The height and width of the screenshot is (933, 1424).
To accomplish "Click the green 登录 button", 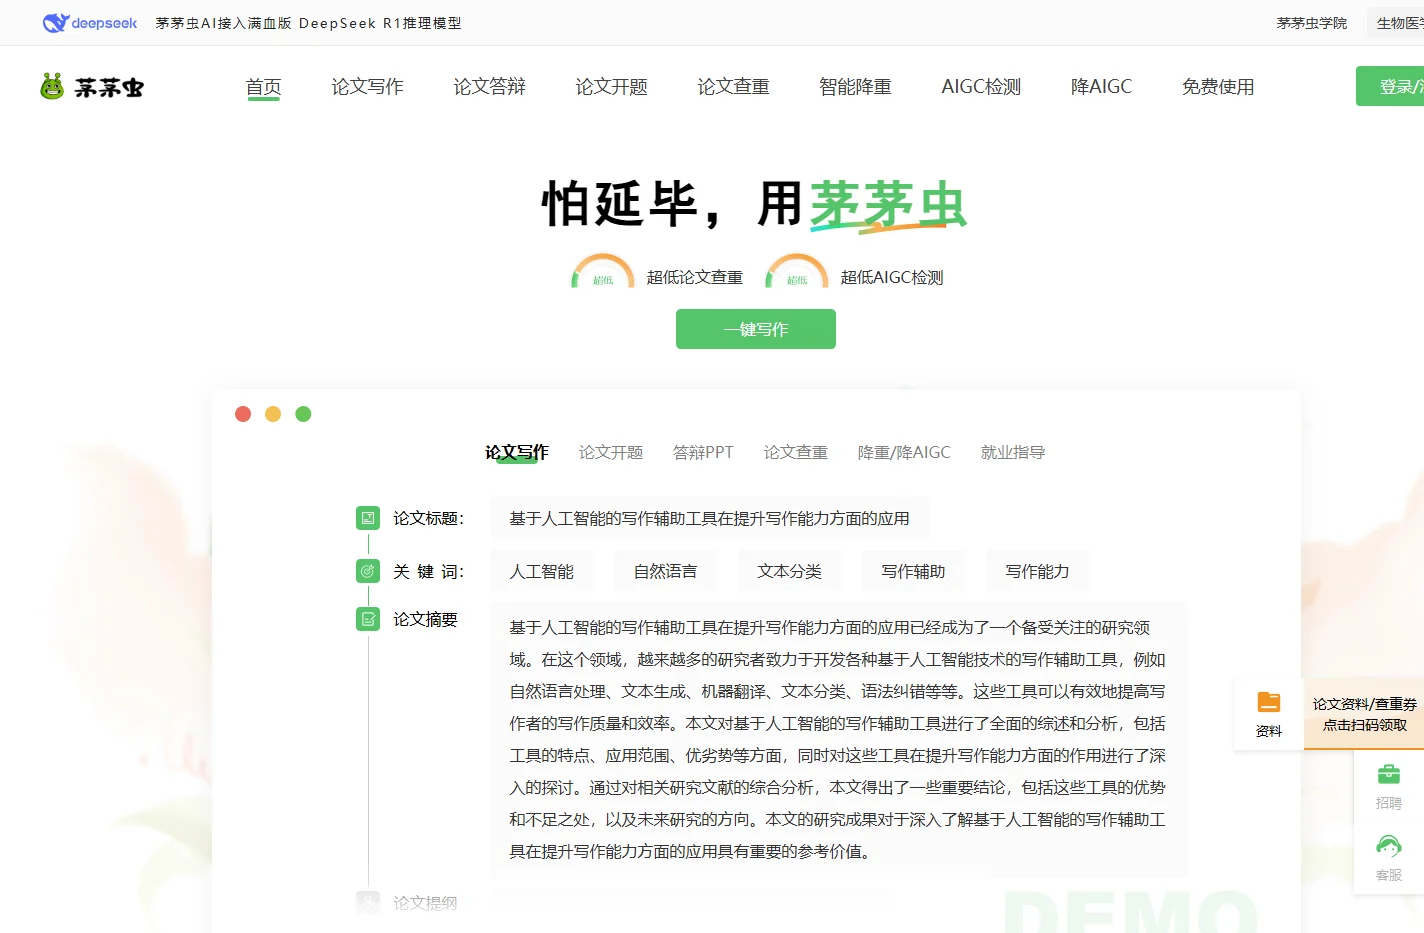I will tap(1390, 86).
